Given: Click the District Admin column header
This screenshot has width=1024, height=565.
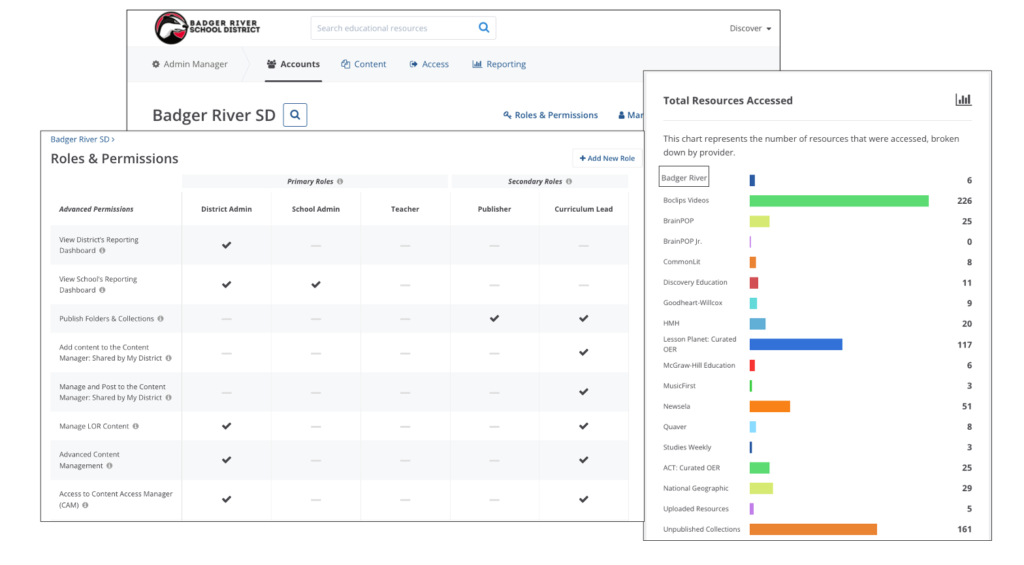Looking at the screenshot, I should click(227, 209).
